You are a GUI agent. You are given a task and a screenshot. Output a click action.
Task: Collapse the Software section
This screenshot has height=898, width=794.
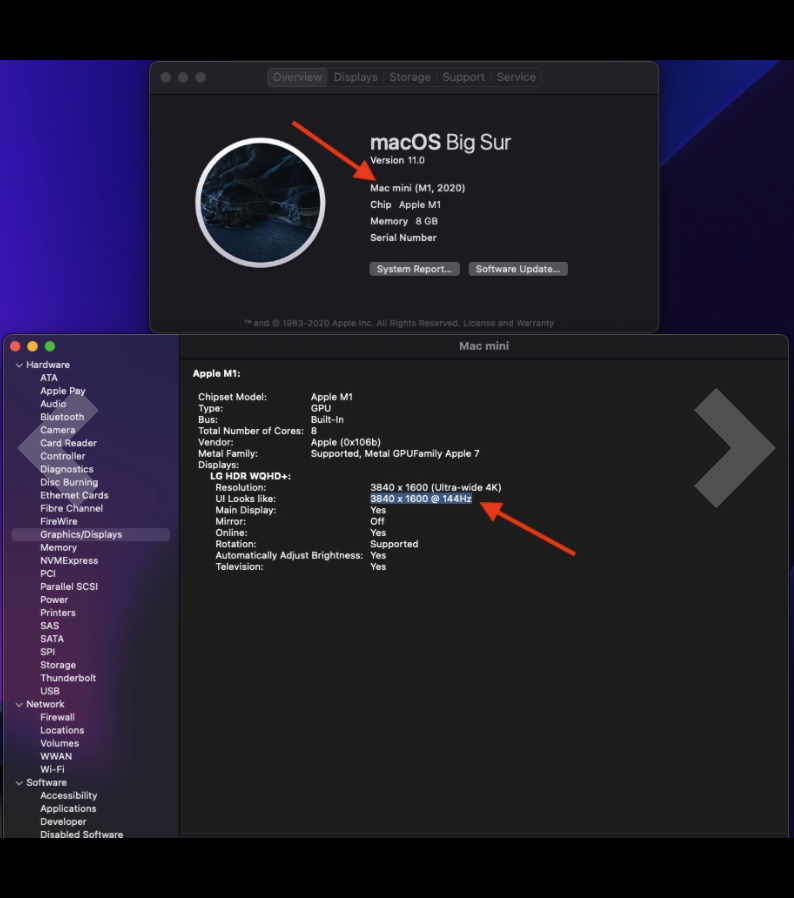click(19, 783)
